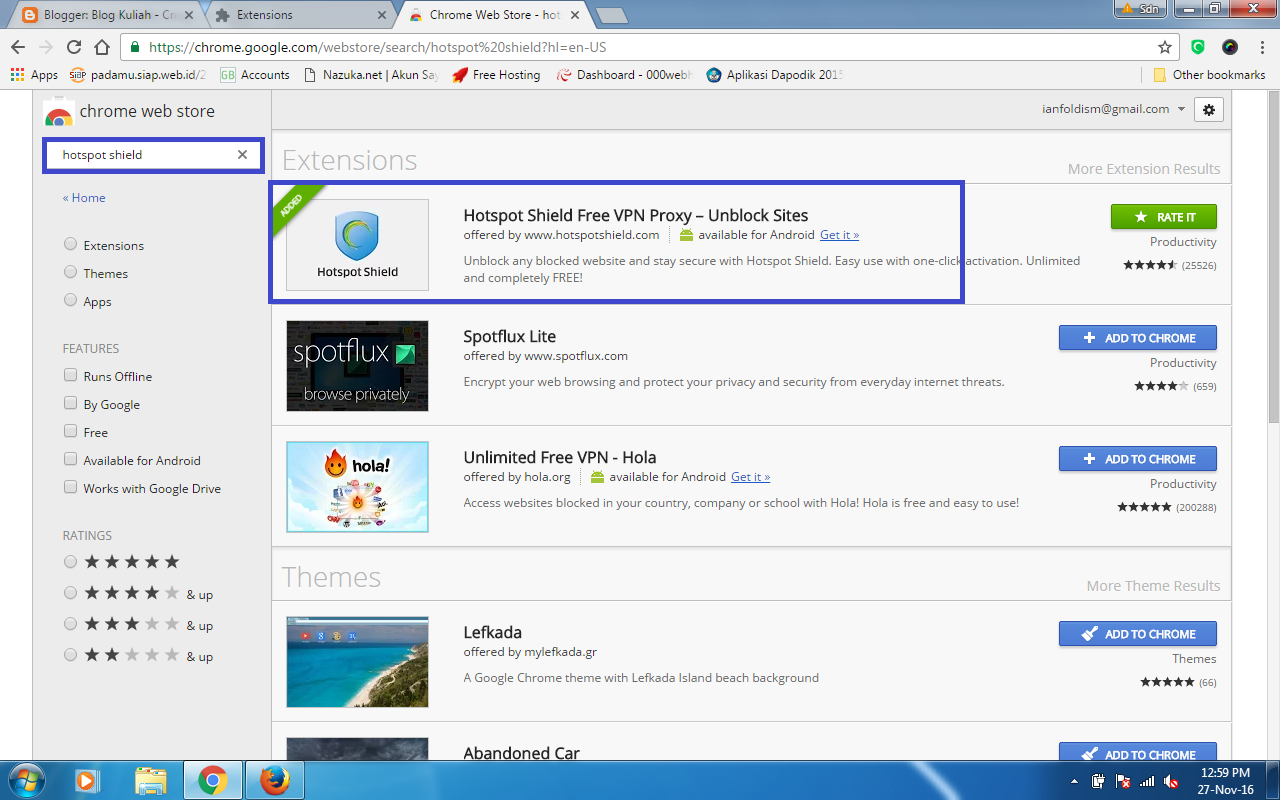Enable the Runs Offline checkbox

(70, 375)
